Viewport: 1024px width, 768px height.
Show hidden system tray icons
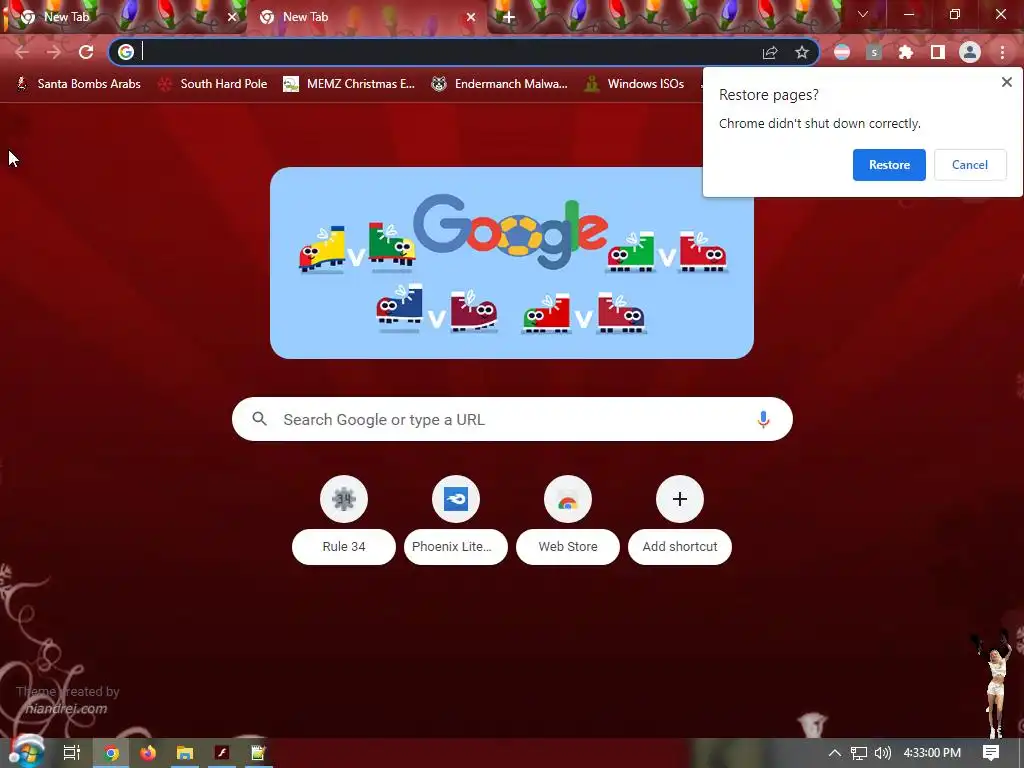coord(835,753)
